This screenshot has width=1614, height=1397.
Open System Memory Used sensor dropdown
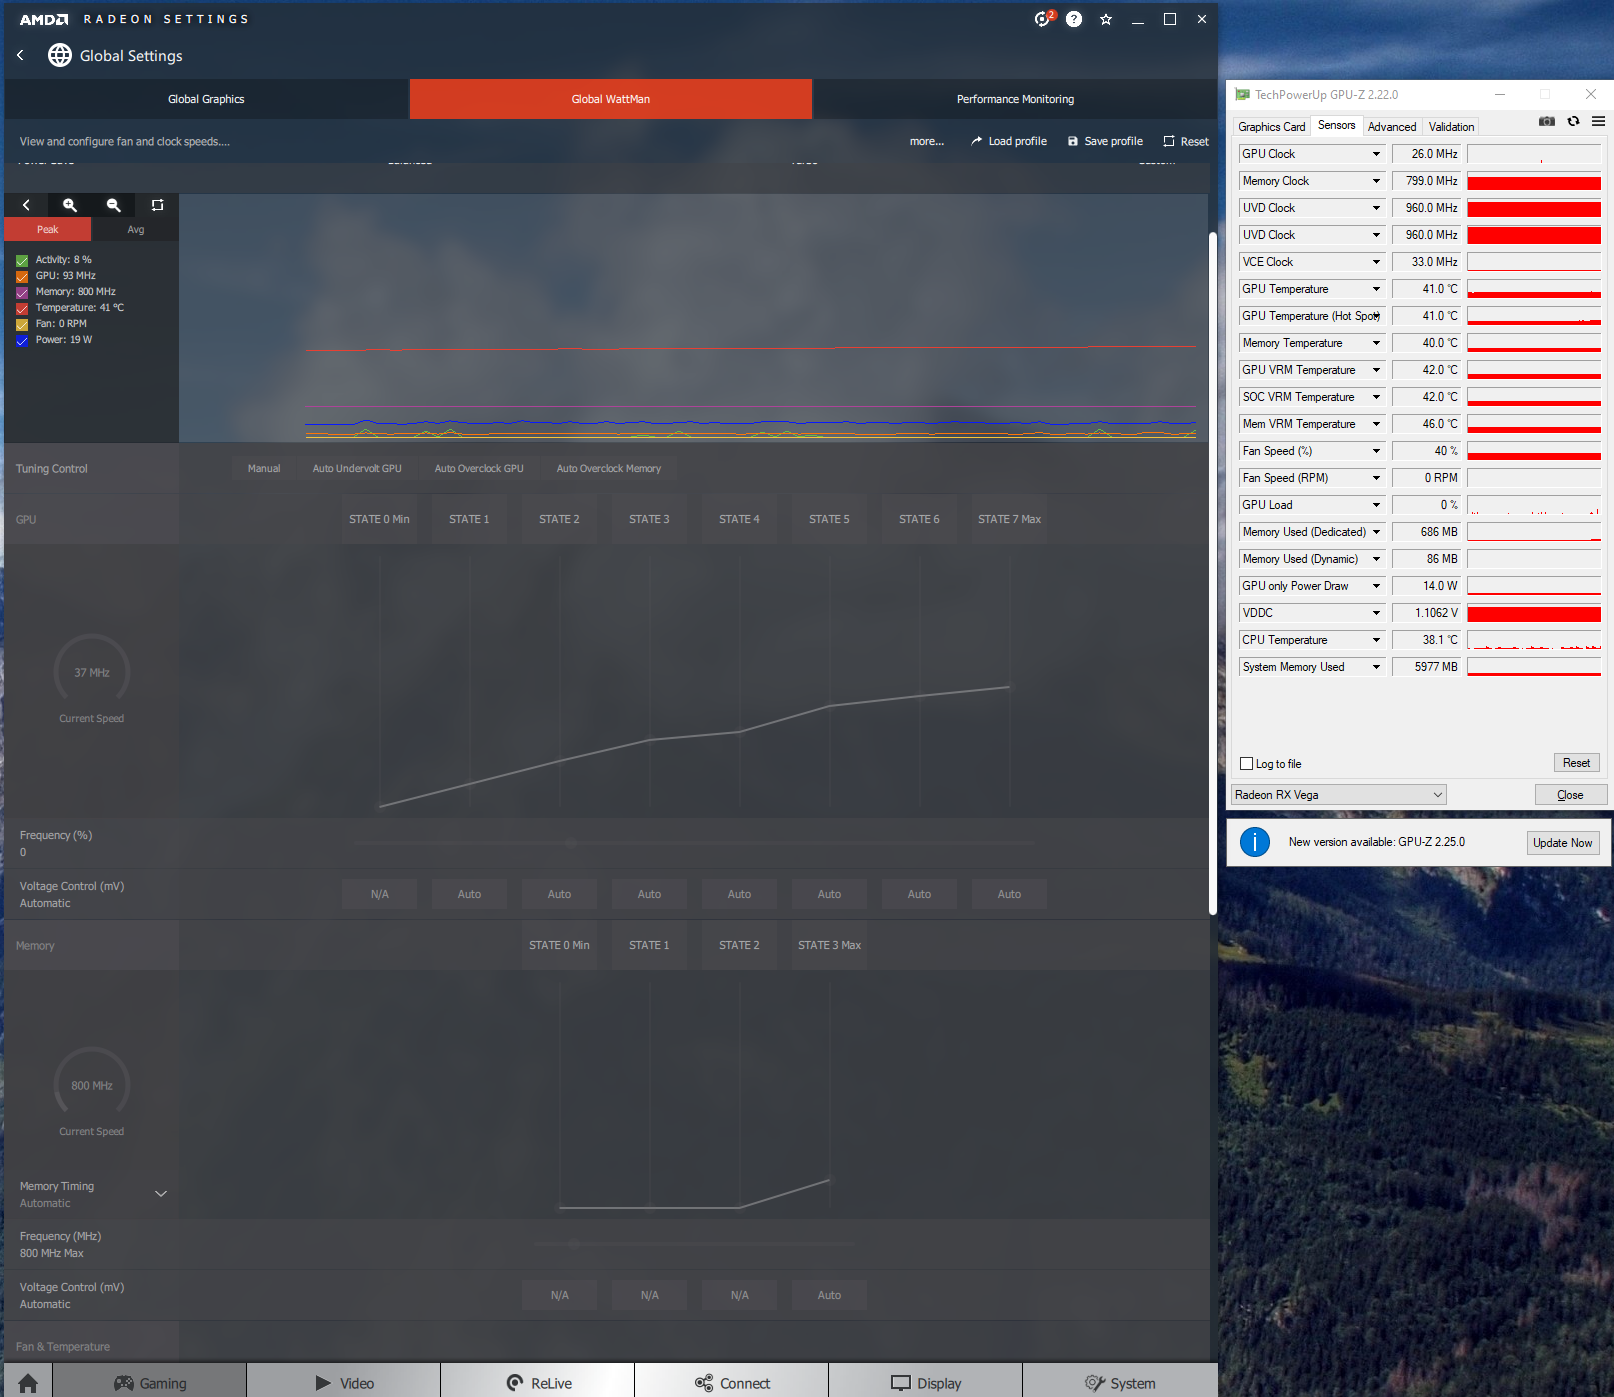tap(1376, 667)
